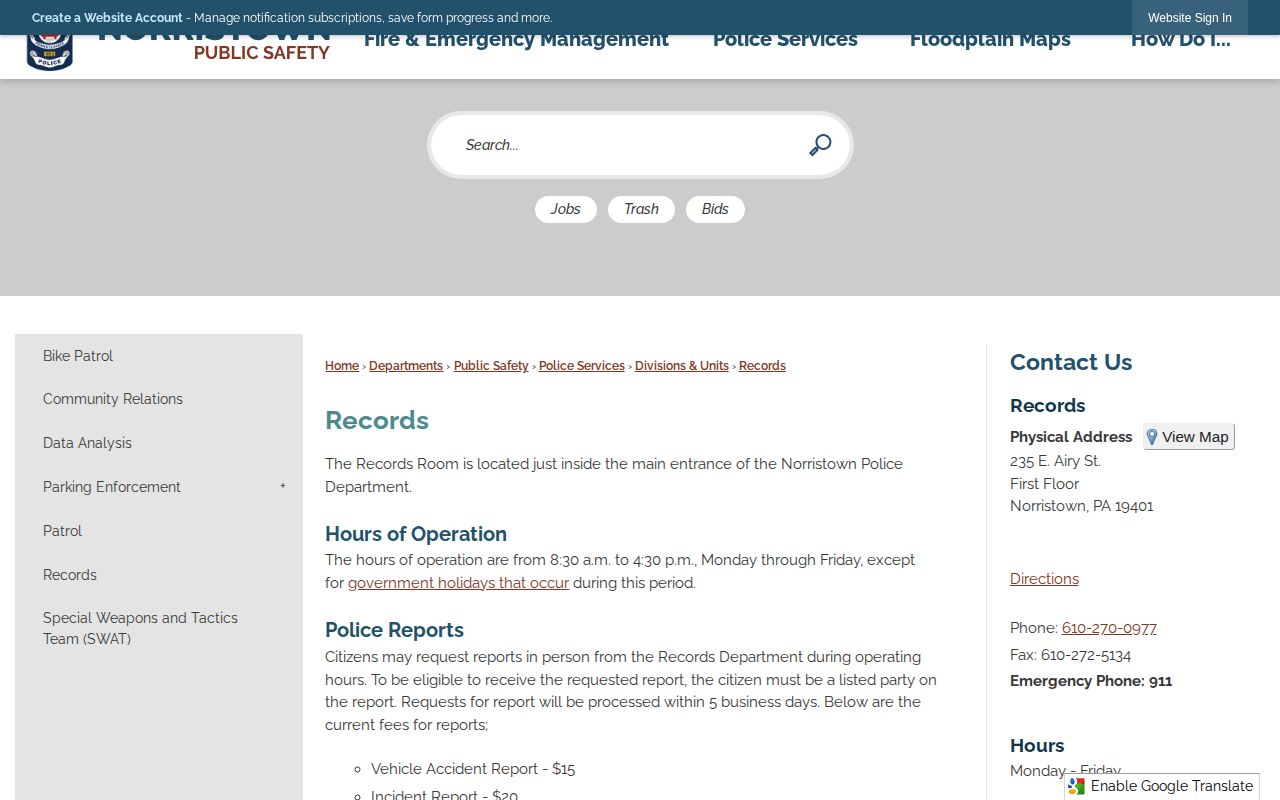Open the Floodplain Maps menu
The image size is (1280, 800).
pyautogui.click(x=990, y=41)
